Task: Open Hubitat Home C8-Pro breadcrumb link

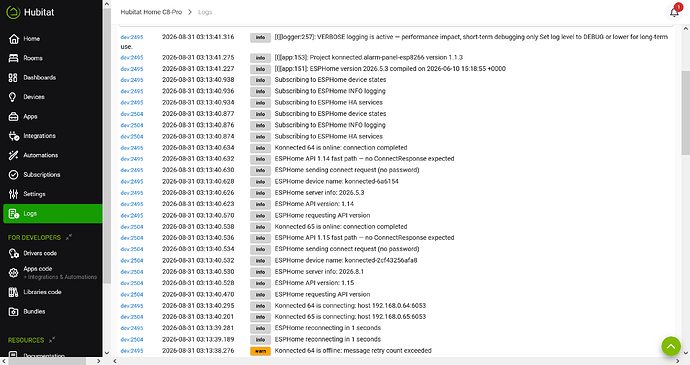Action: 151,12
